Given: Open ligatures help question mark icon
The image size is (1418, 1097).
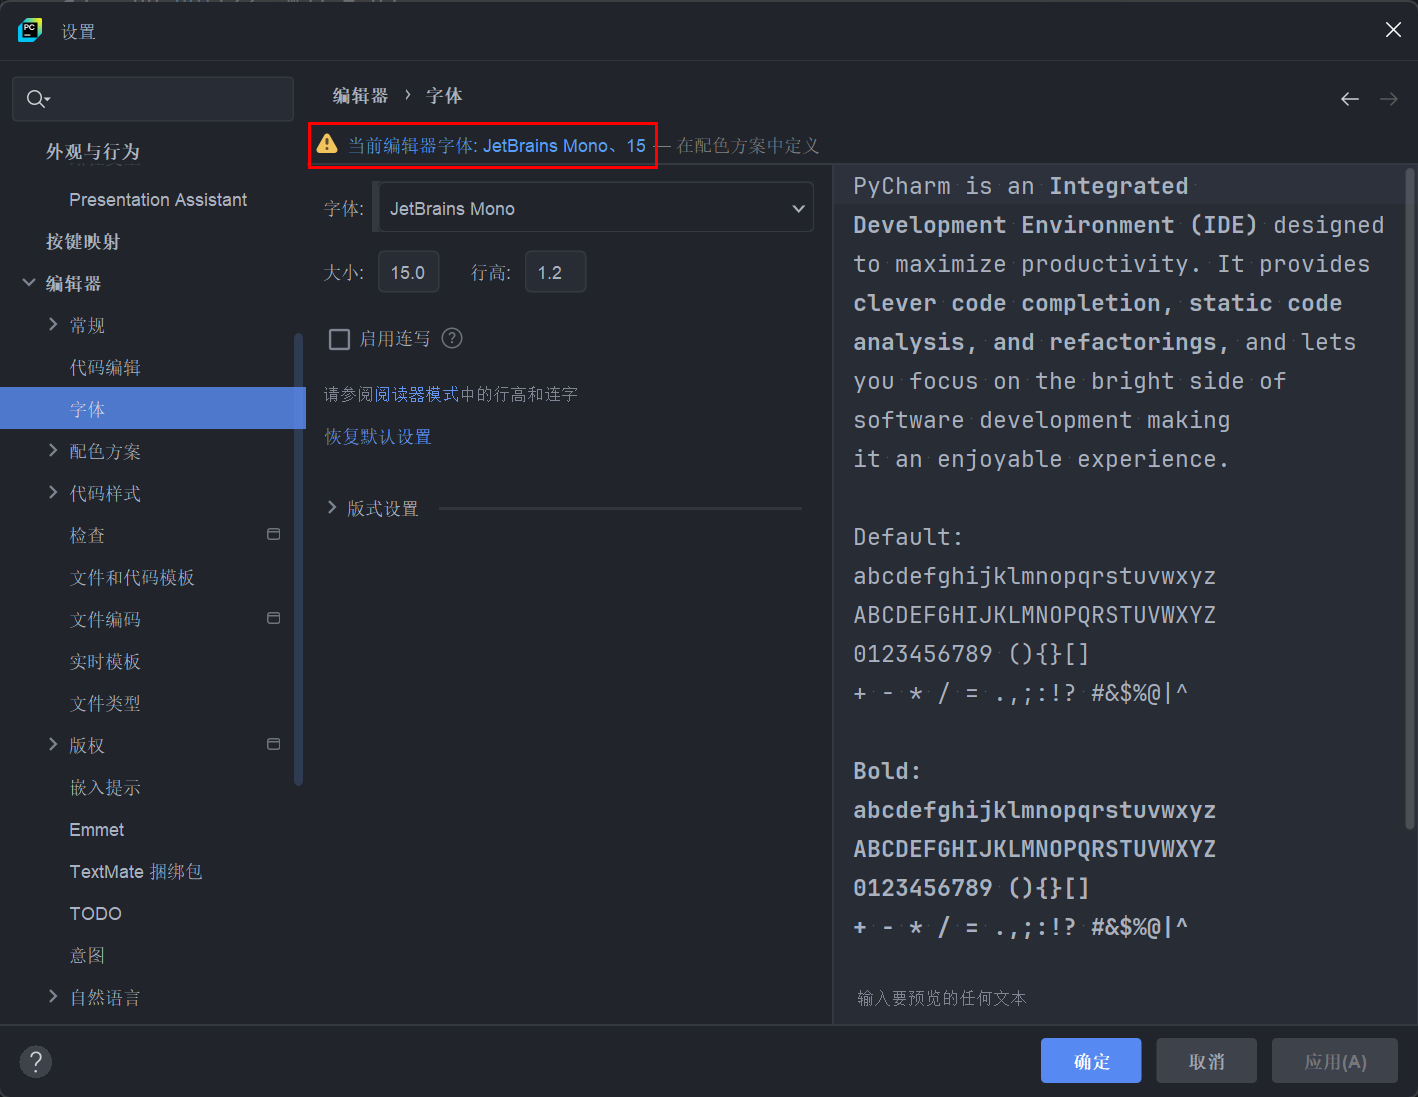Looking at the screenshot, I should pos(452,338).
